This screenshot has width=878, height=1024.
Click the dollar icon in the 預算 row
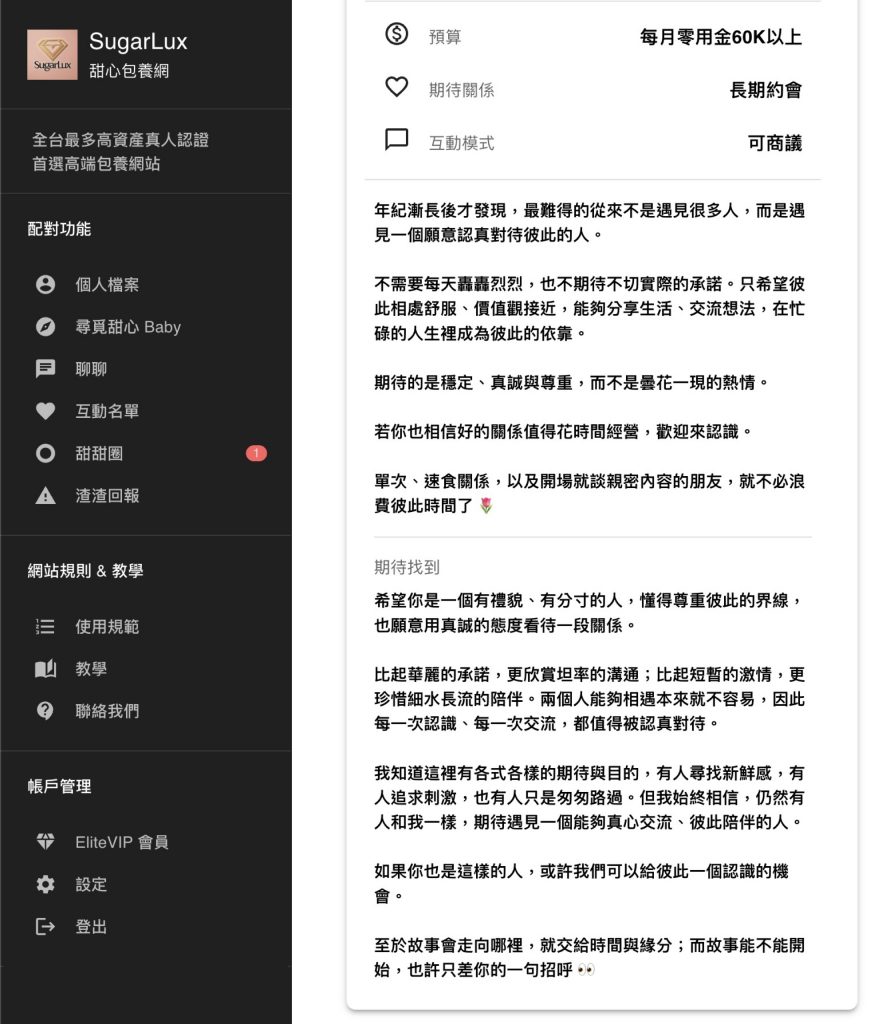pos(397,33)
